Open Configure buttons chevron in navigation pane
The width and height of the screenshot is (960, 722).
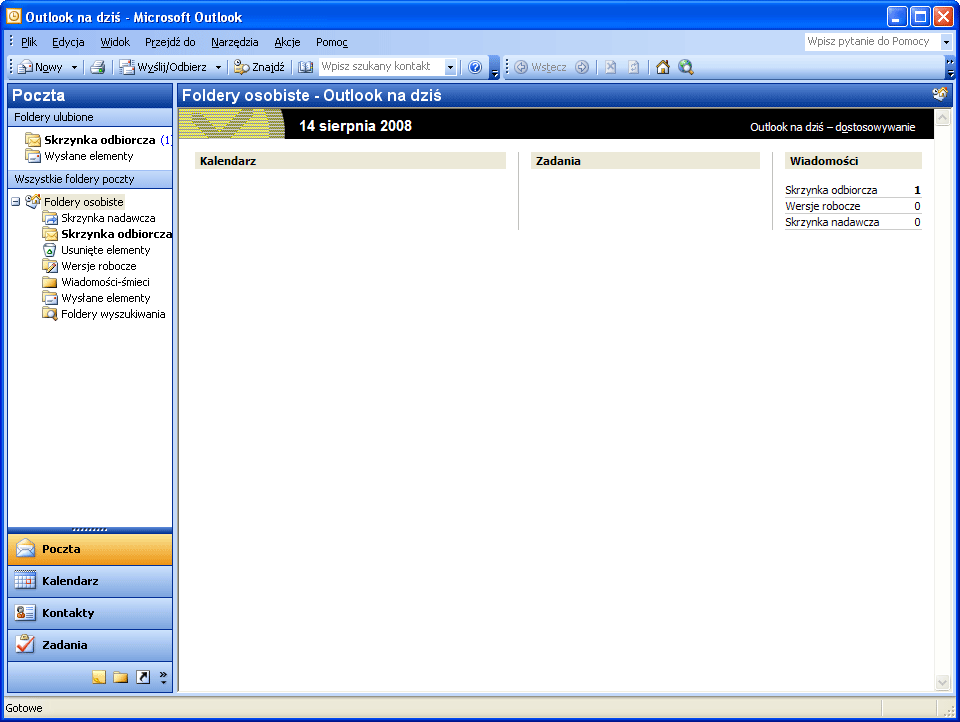click(163, 677)
